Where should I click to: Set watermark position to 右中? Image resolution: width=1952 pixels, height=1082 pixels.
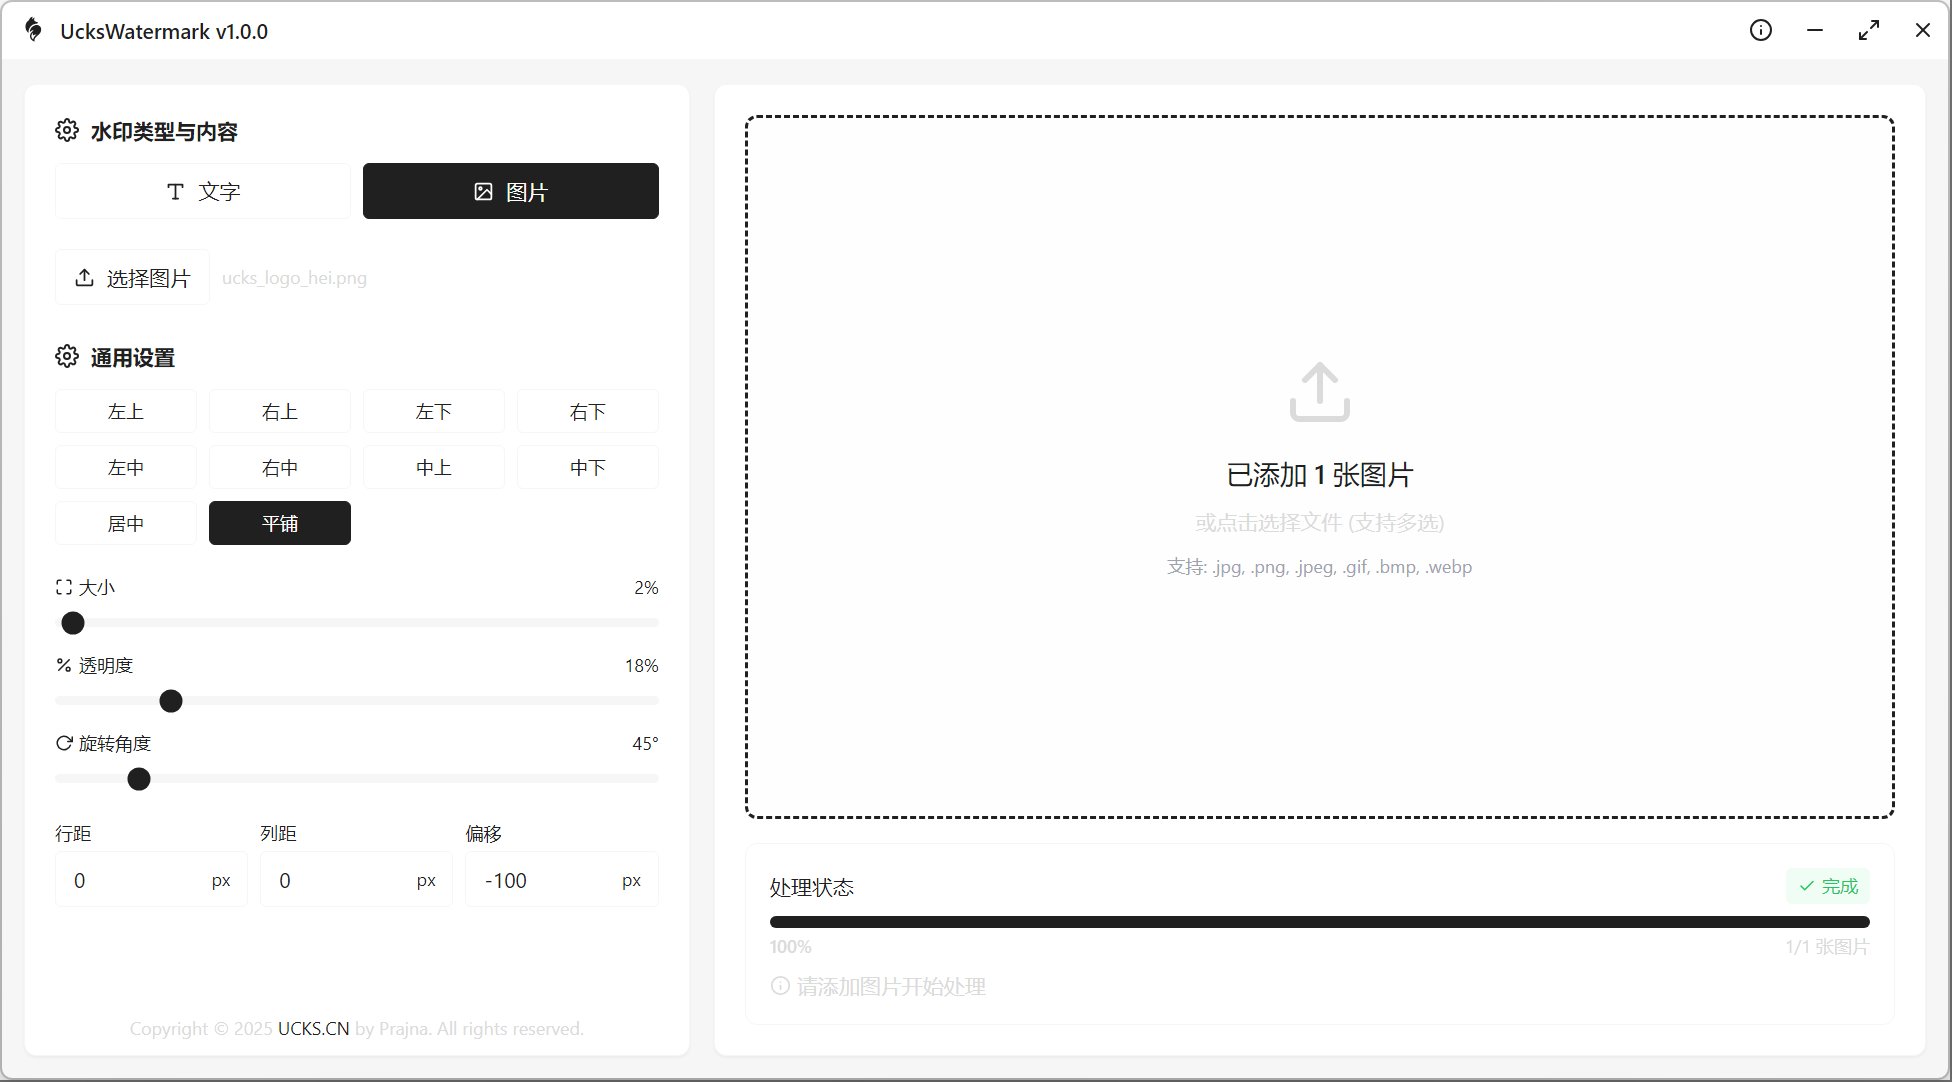pyautogui.click(x=280, y=467)
